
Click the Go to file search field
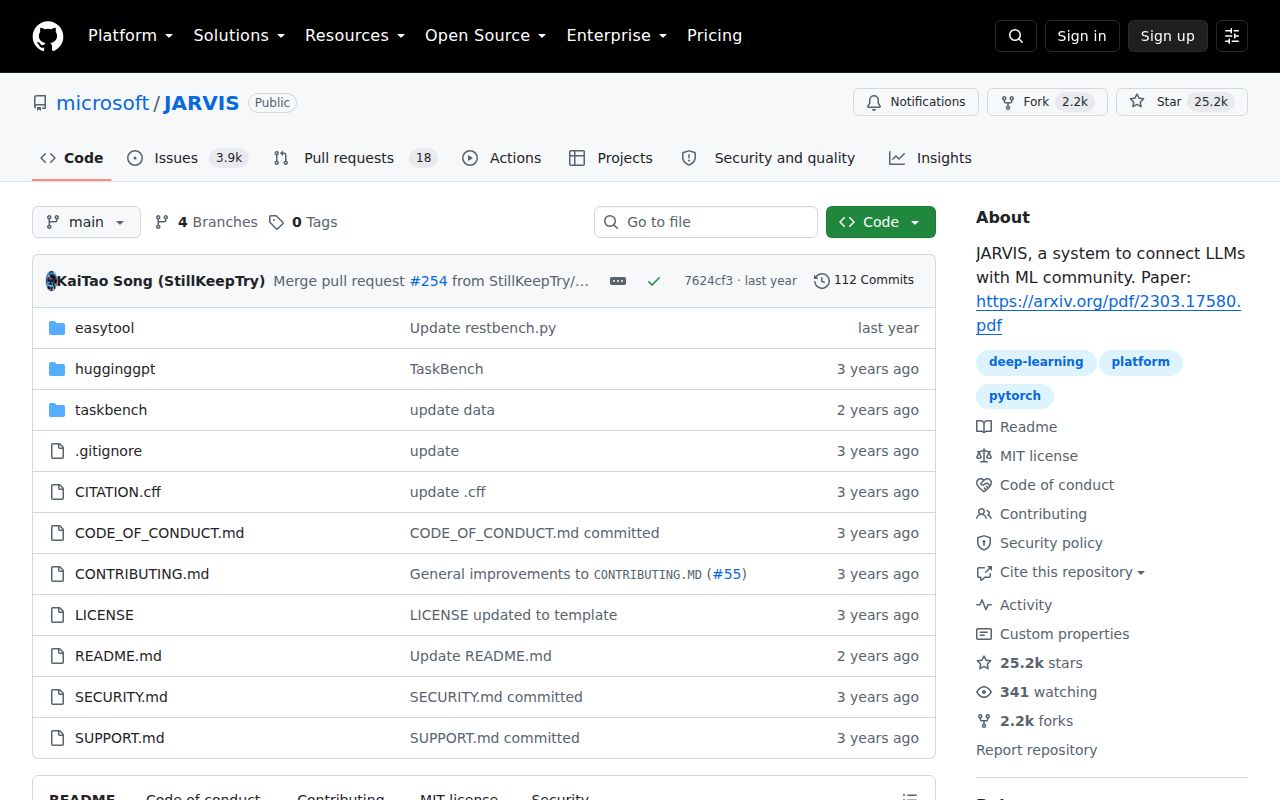pyautogui.click(x=706, y=222)
